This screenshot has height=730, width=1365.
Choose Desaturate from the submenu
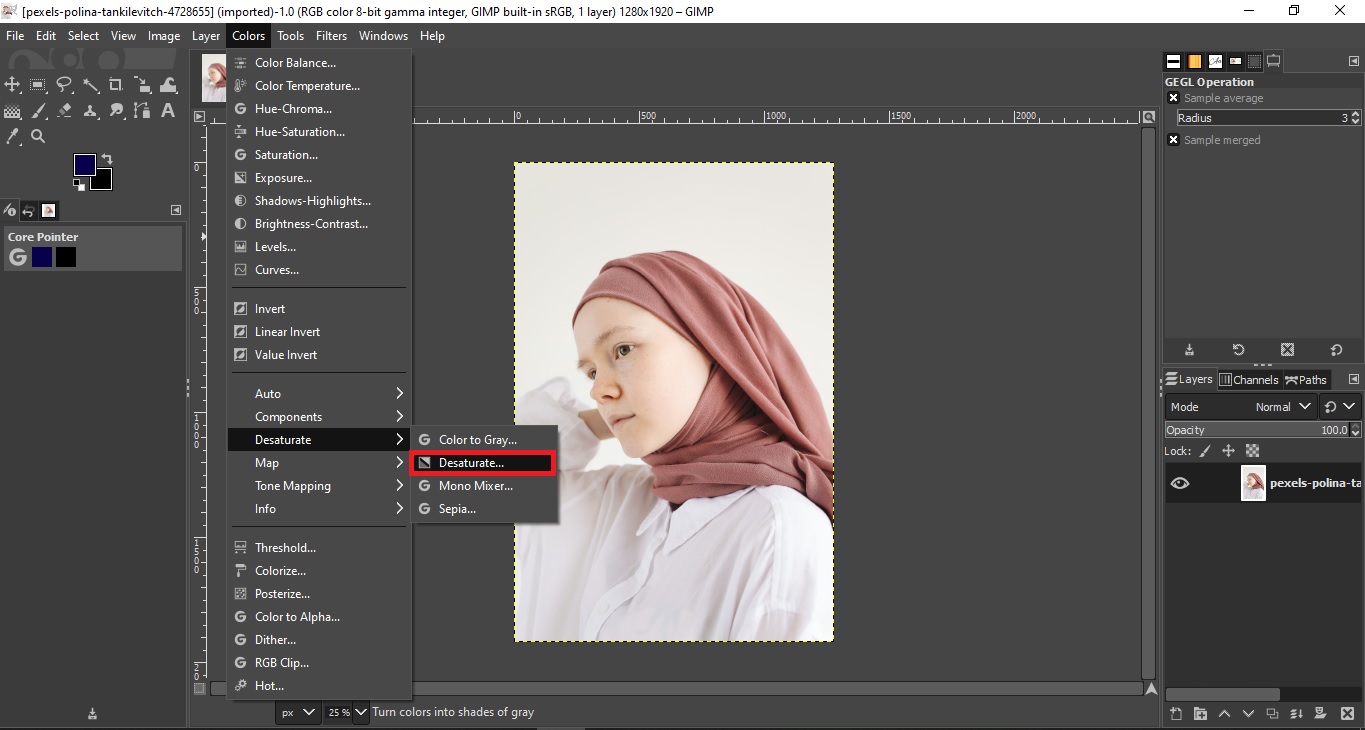point(482,462)
